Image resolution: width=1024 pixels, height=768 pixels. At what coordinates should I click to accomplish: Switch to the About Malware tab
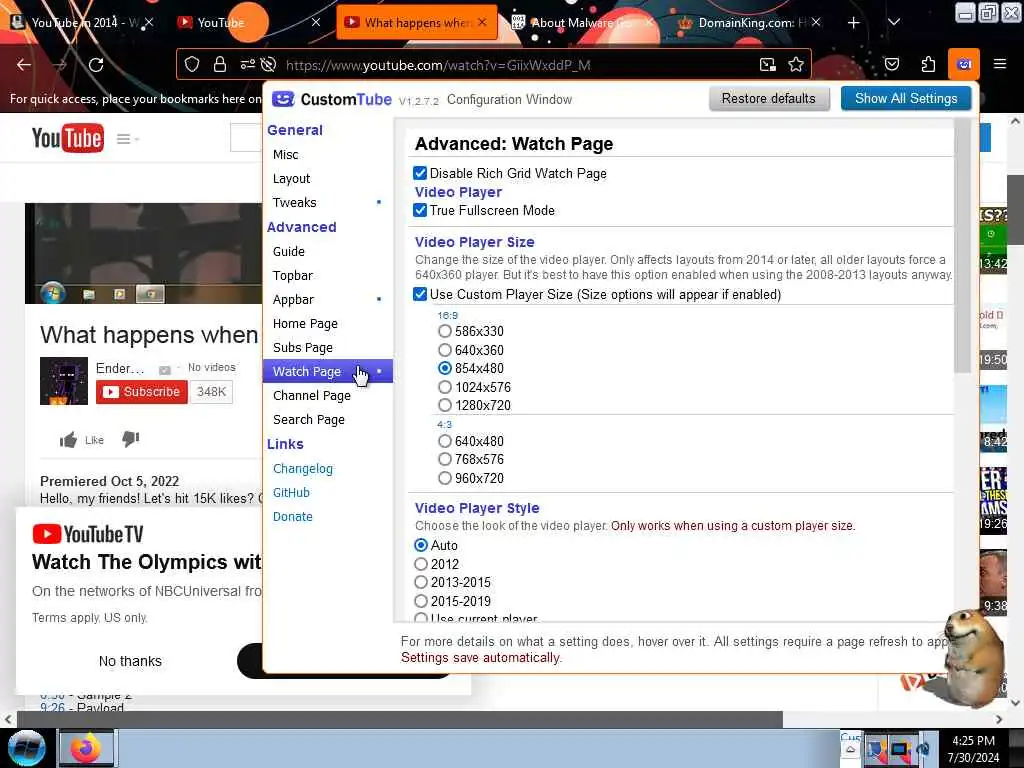click(580, 23)
